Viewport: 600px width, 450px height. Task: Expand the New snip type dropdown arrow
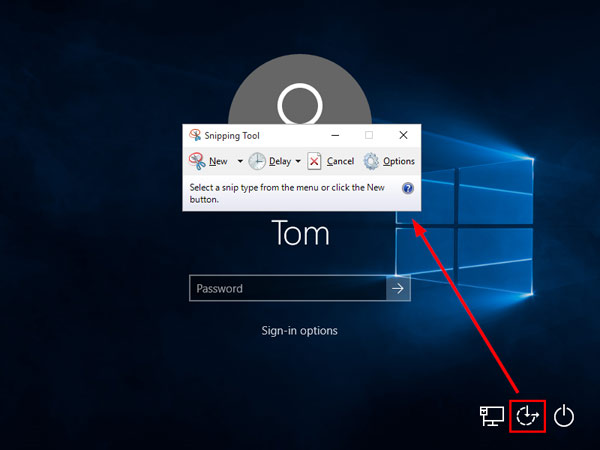click(x=240, y=161)
